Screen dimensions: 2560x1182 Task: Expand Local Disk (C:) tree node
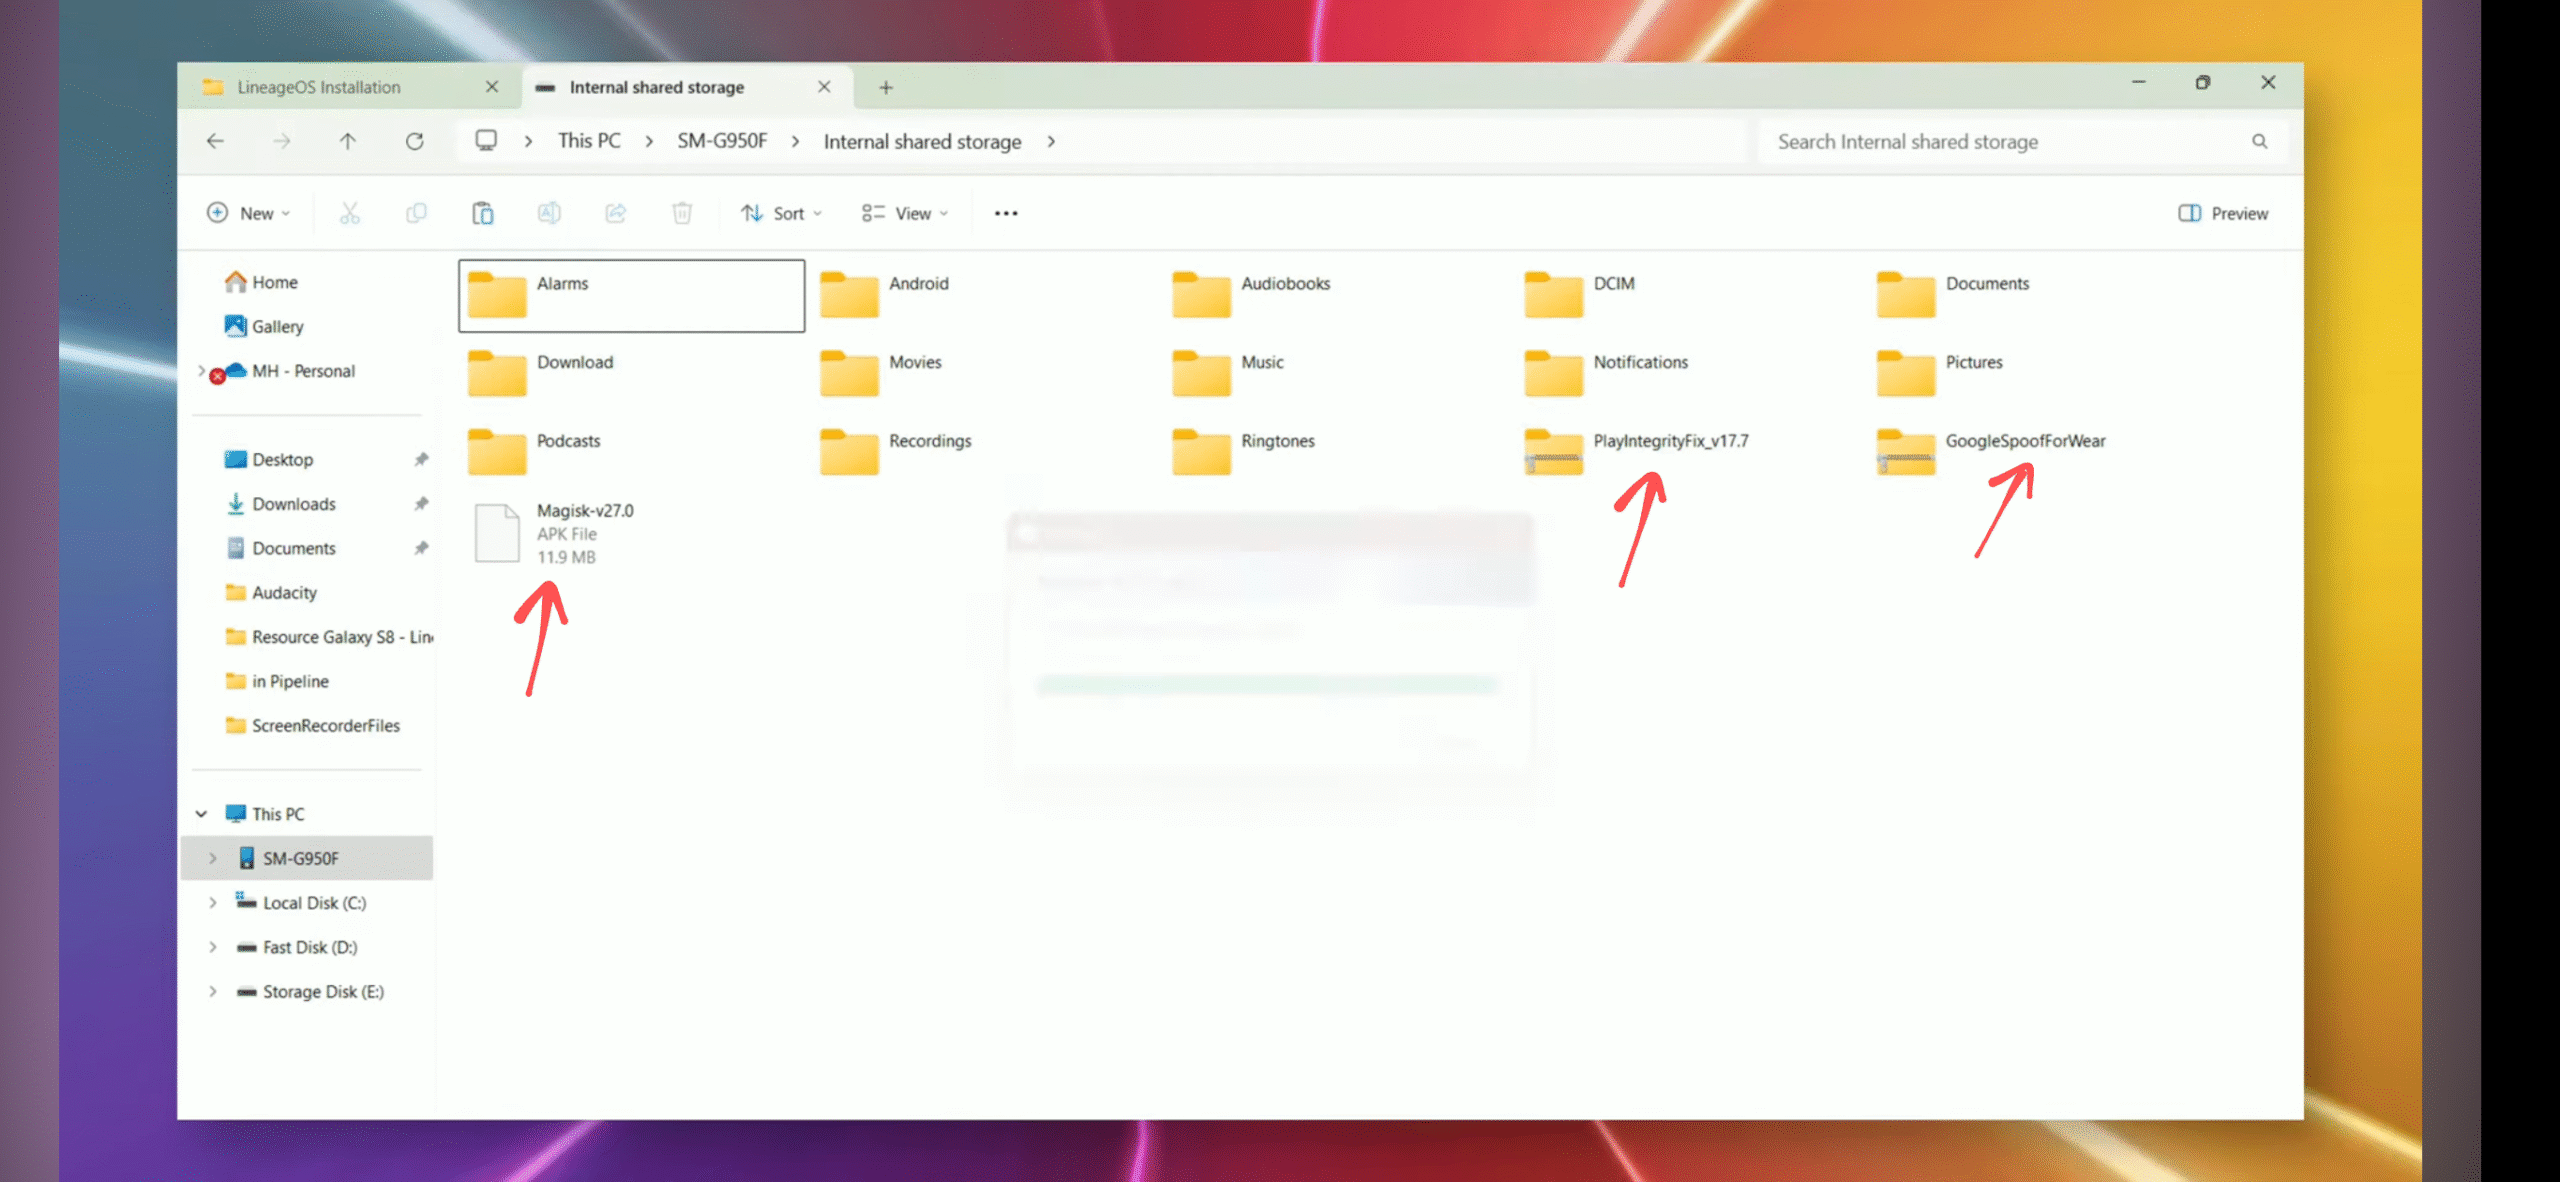tap(212, 903)
